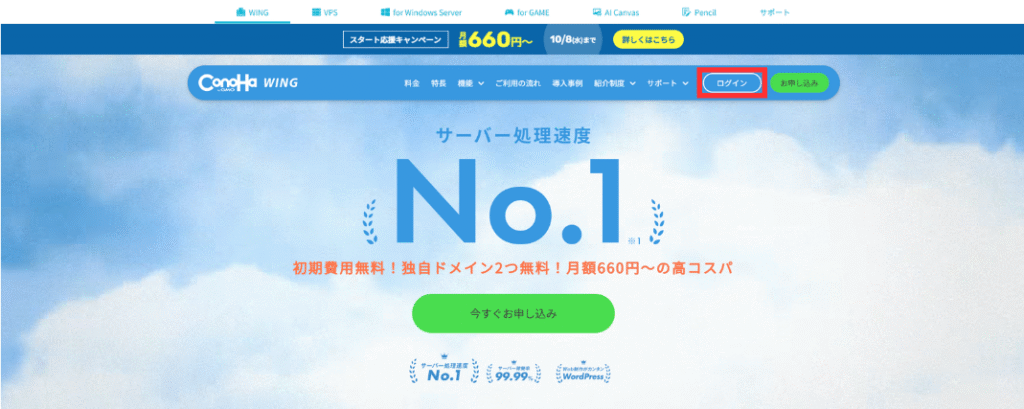The image size is (1024, 409).
Task: Go to ご利用の流れ page
Action: tap(518, 84)
